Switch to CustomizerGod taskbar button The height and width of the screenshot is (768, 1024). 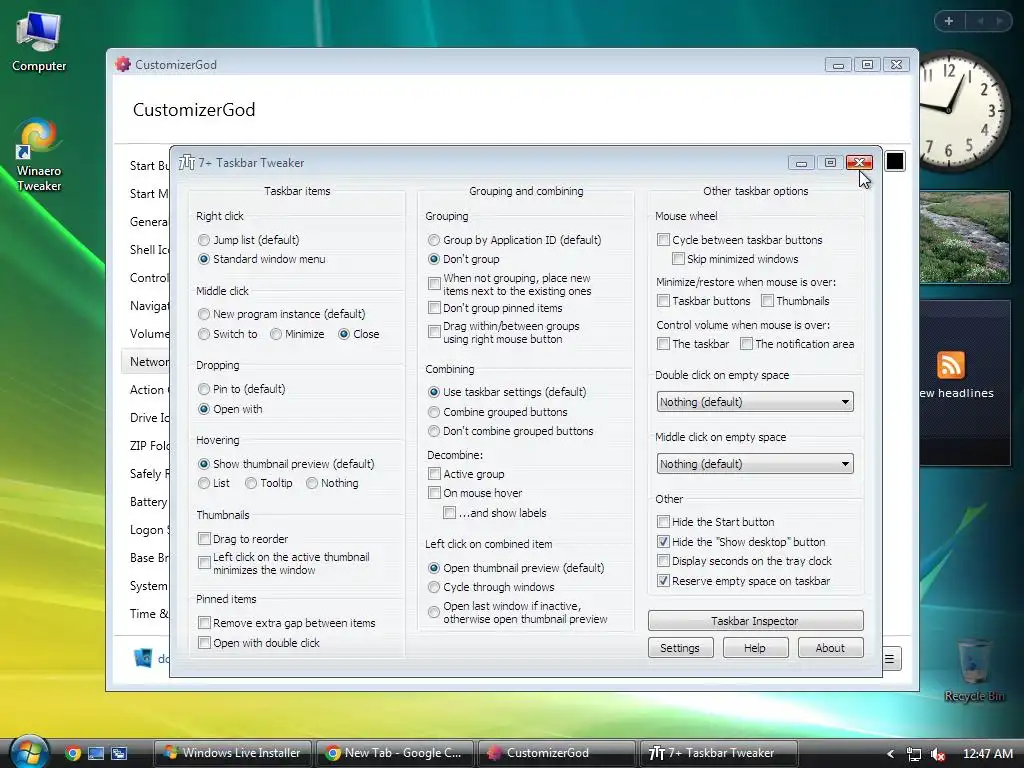pos(556,753)
